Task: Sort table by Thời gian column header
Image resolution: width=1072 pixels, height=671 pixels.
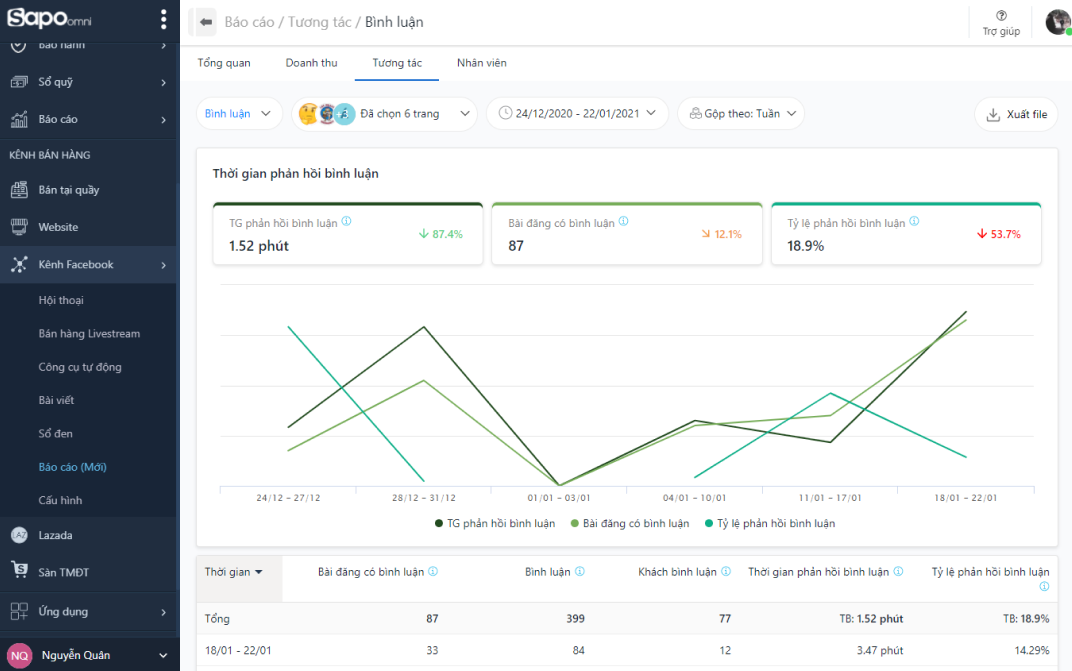Action: [234, 572]
